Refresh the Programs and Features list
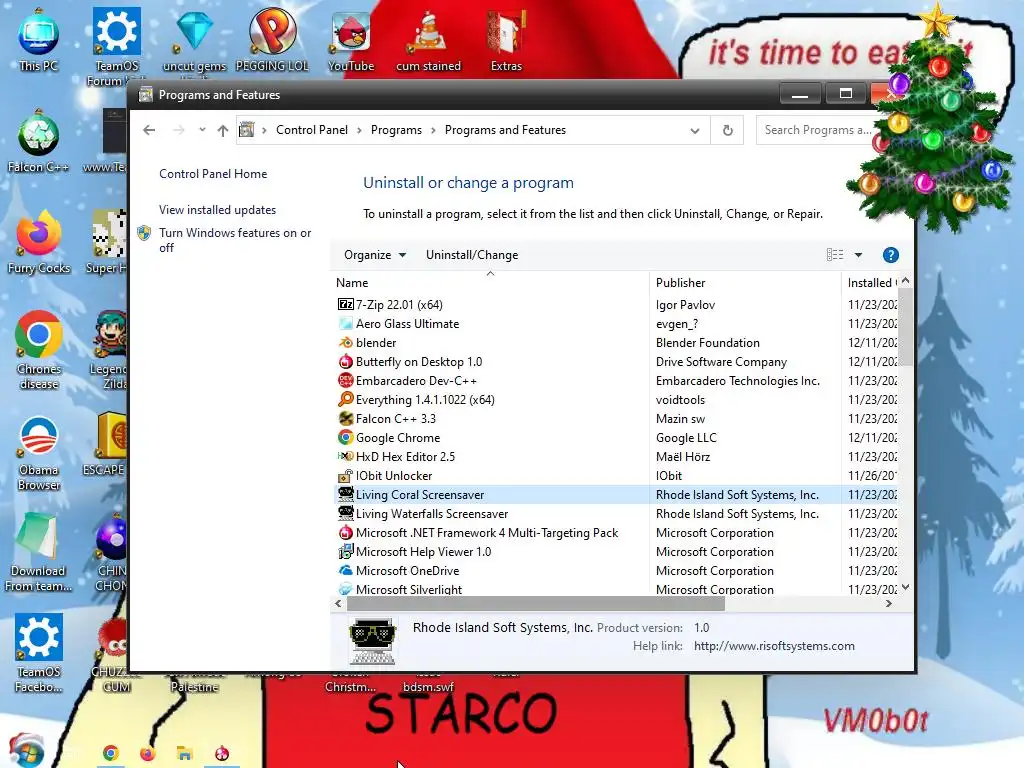The width and height of the screenshot is (1024, 768). [728, 130]
